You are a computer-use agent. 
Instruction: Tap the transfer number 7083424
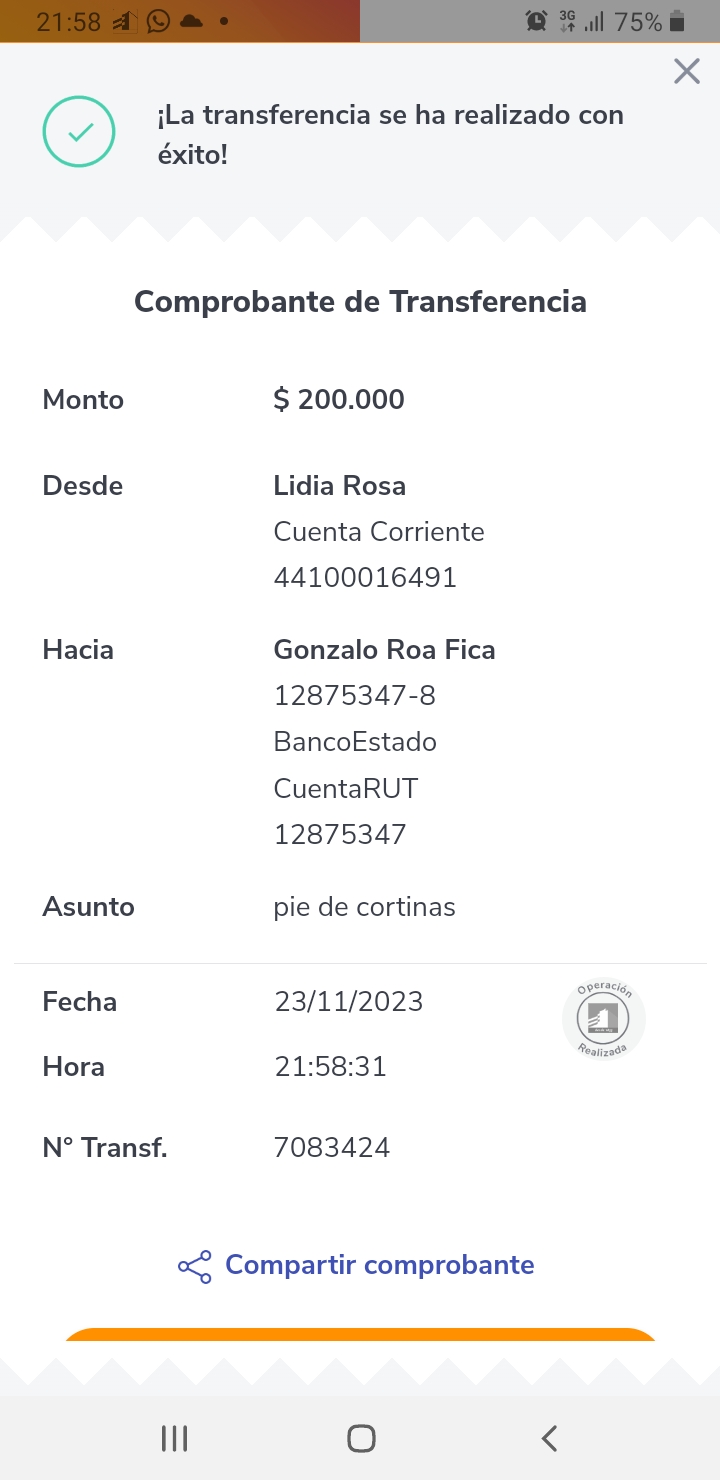point(332,1148)
